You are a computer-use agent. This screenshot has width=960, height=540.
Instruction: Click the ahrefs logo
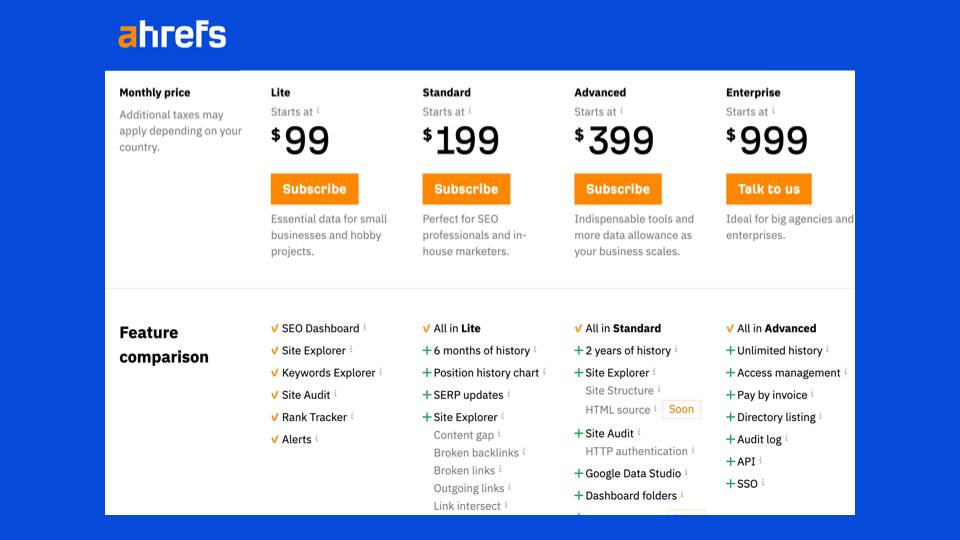pyautogui.click(x=172, y=35)
